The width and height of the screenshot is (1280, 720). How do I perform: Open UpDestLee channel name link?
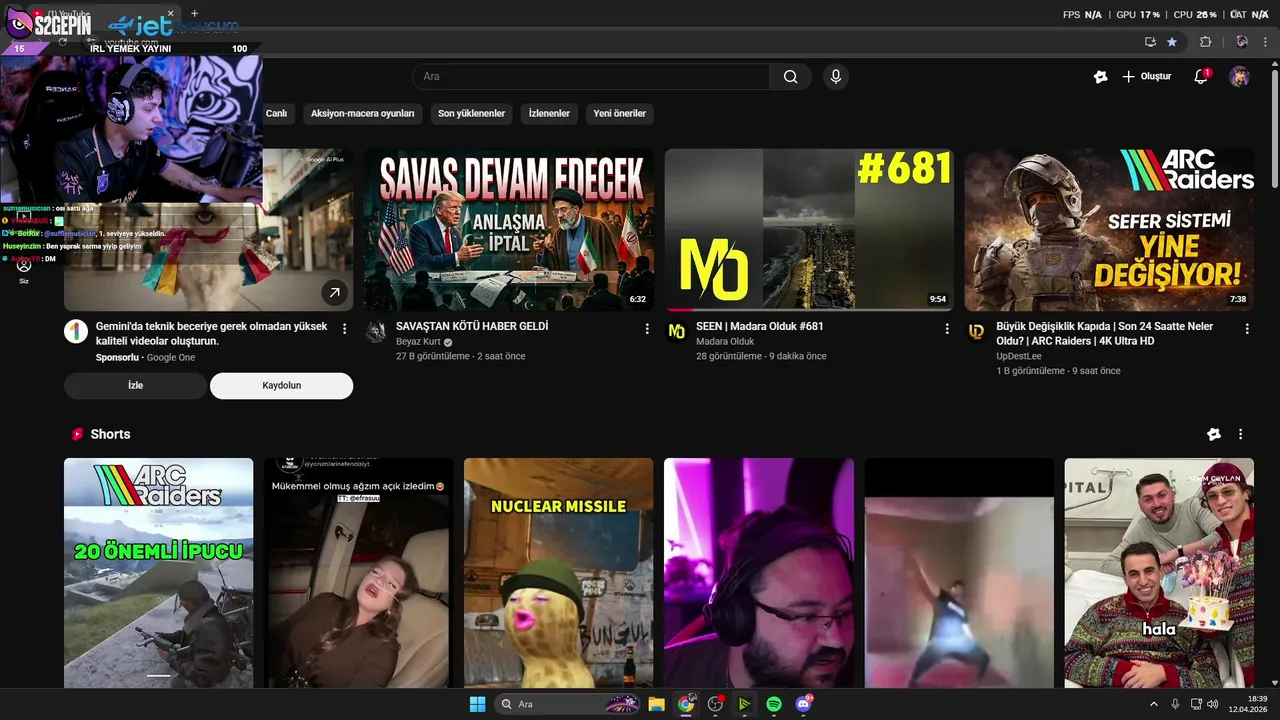[1019, 356]
